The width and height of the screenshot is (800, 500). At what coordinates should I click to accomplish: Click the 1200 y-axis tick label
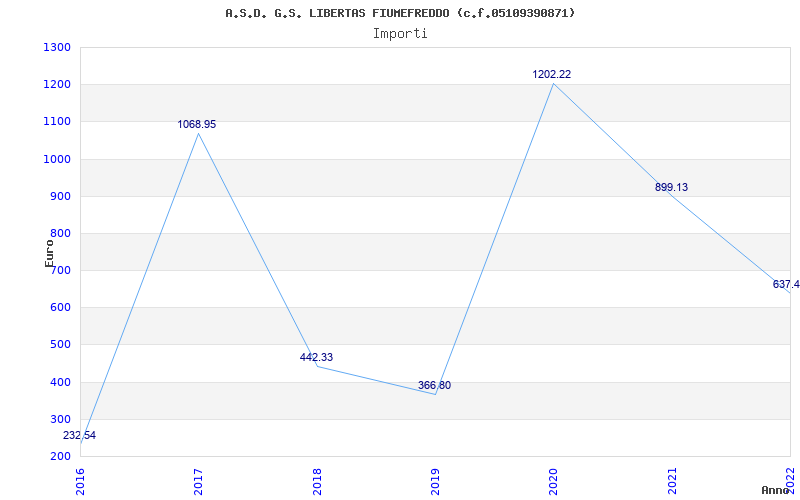point(57,85)
